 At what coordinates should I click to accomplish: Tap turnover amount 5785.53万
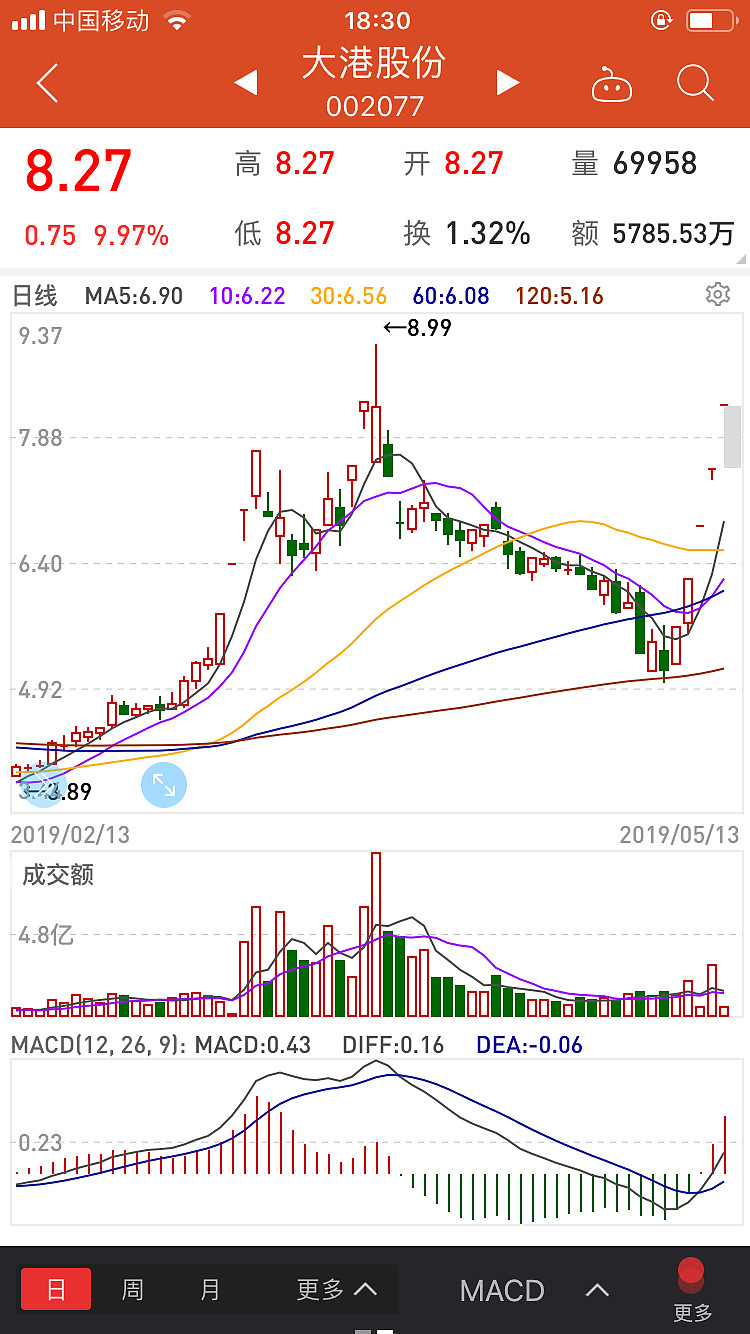[x=673, y=234]
